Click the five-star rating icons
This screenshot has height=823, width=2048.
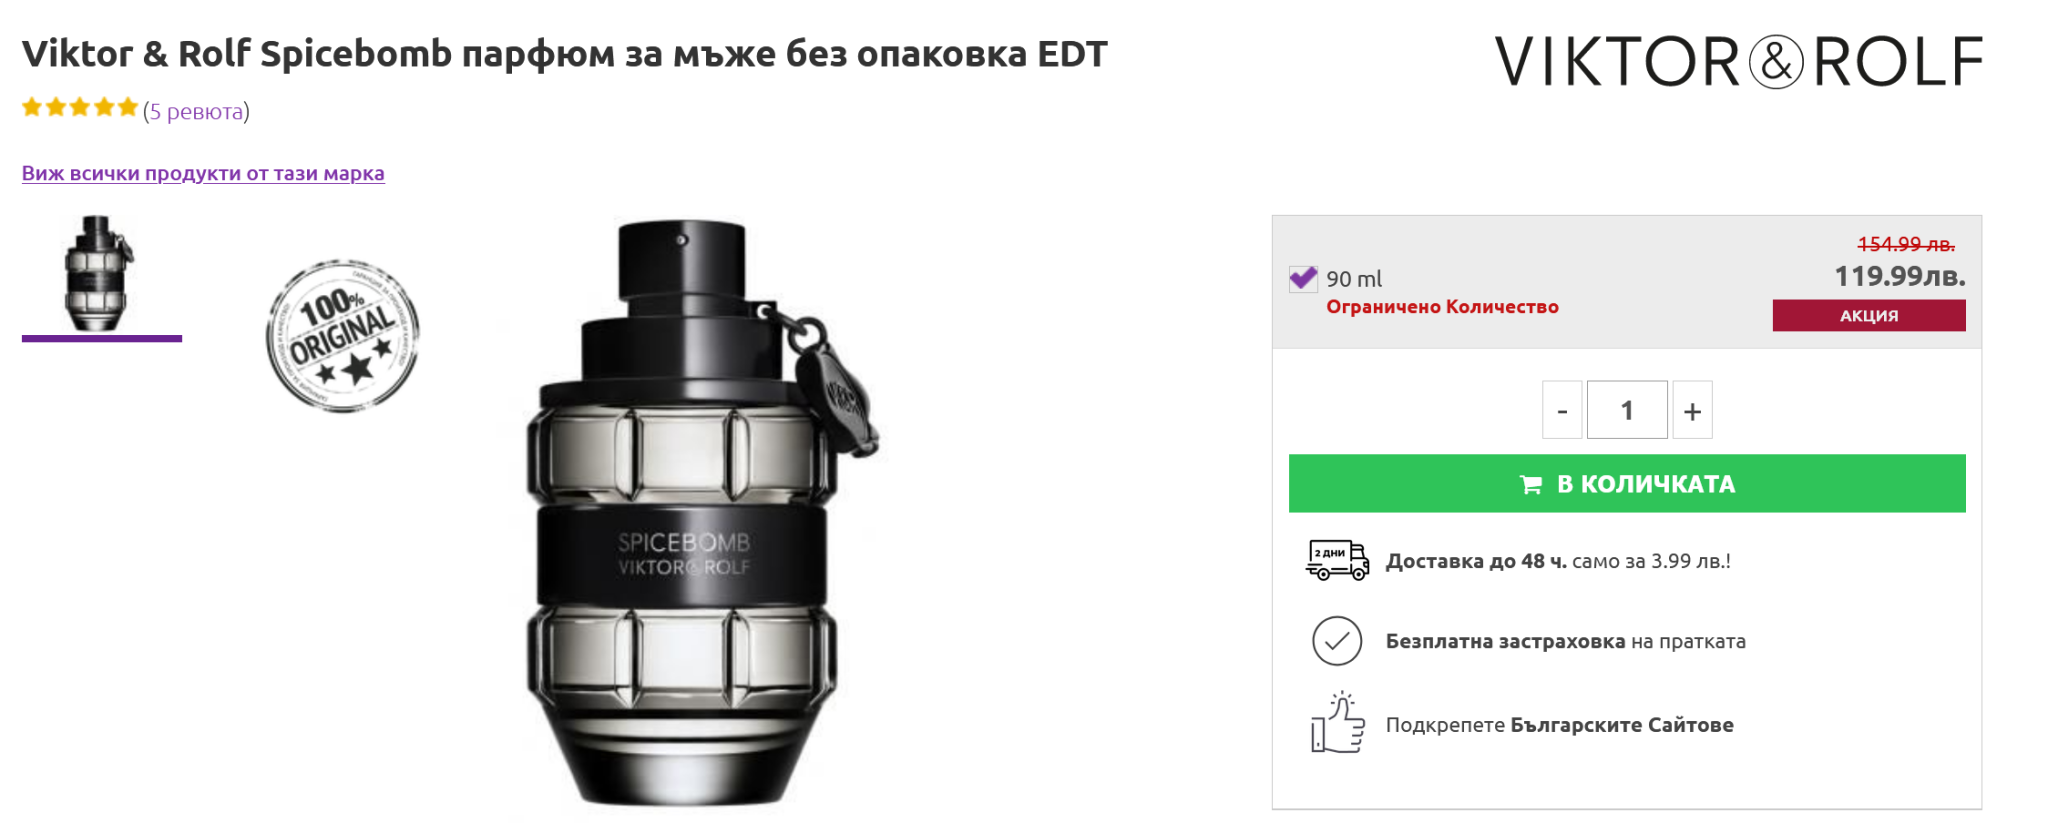(80, 108)
